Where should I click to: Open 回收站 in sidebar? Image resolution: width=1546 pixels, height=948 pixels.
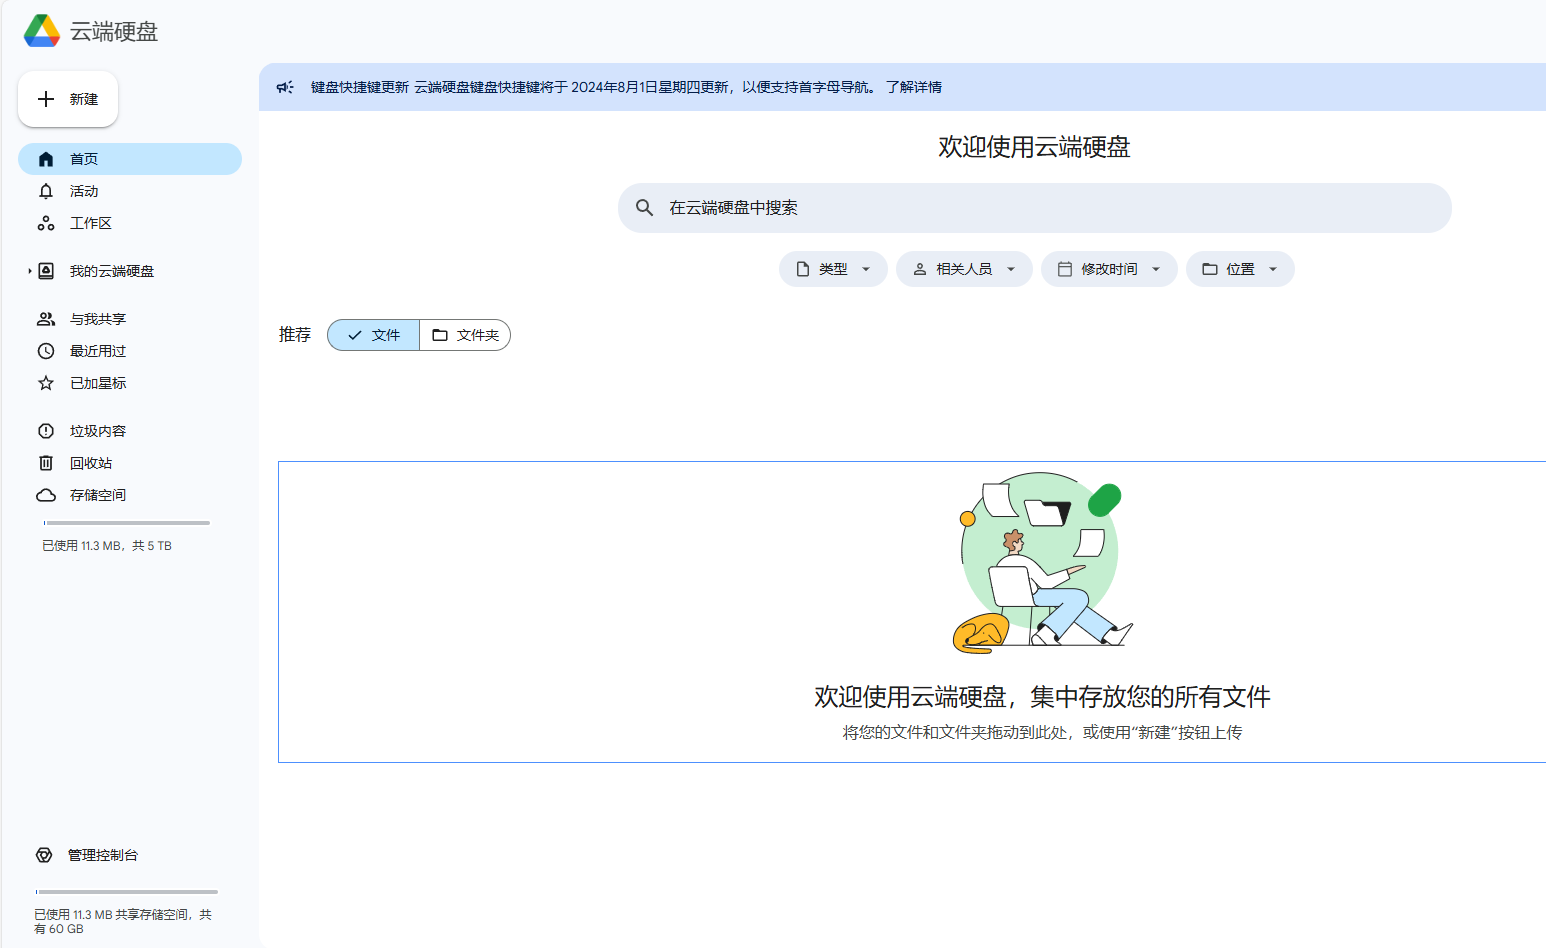(x=130, y=463)
